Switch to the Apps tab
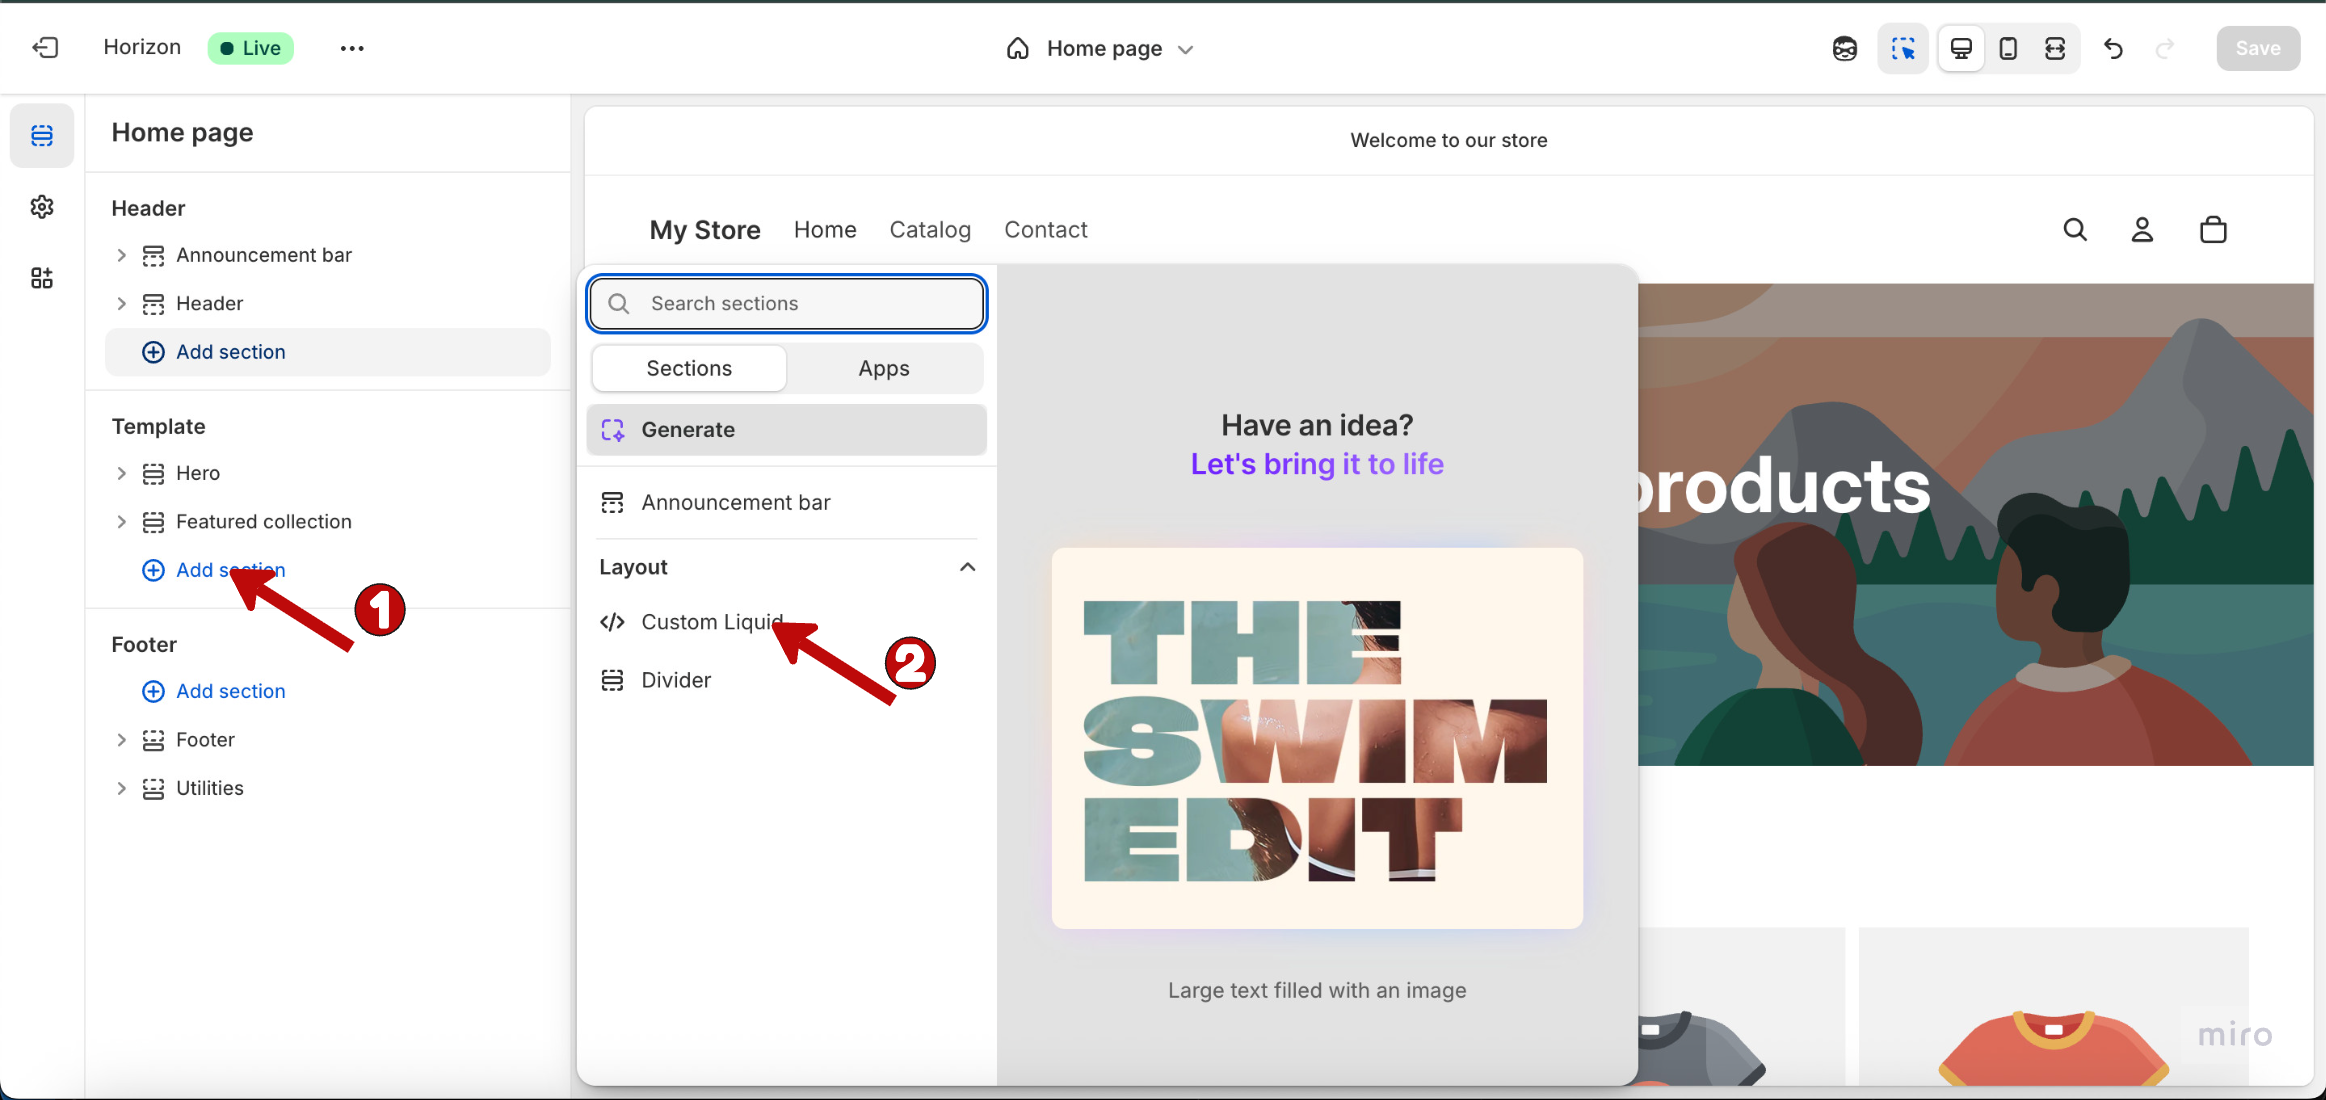The height and width of the screenshot is (1100, 2326). coord(883,367)
